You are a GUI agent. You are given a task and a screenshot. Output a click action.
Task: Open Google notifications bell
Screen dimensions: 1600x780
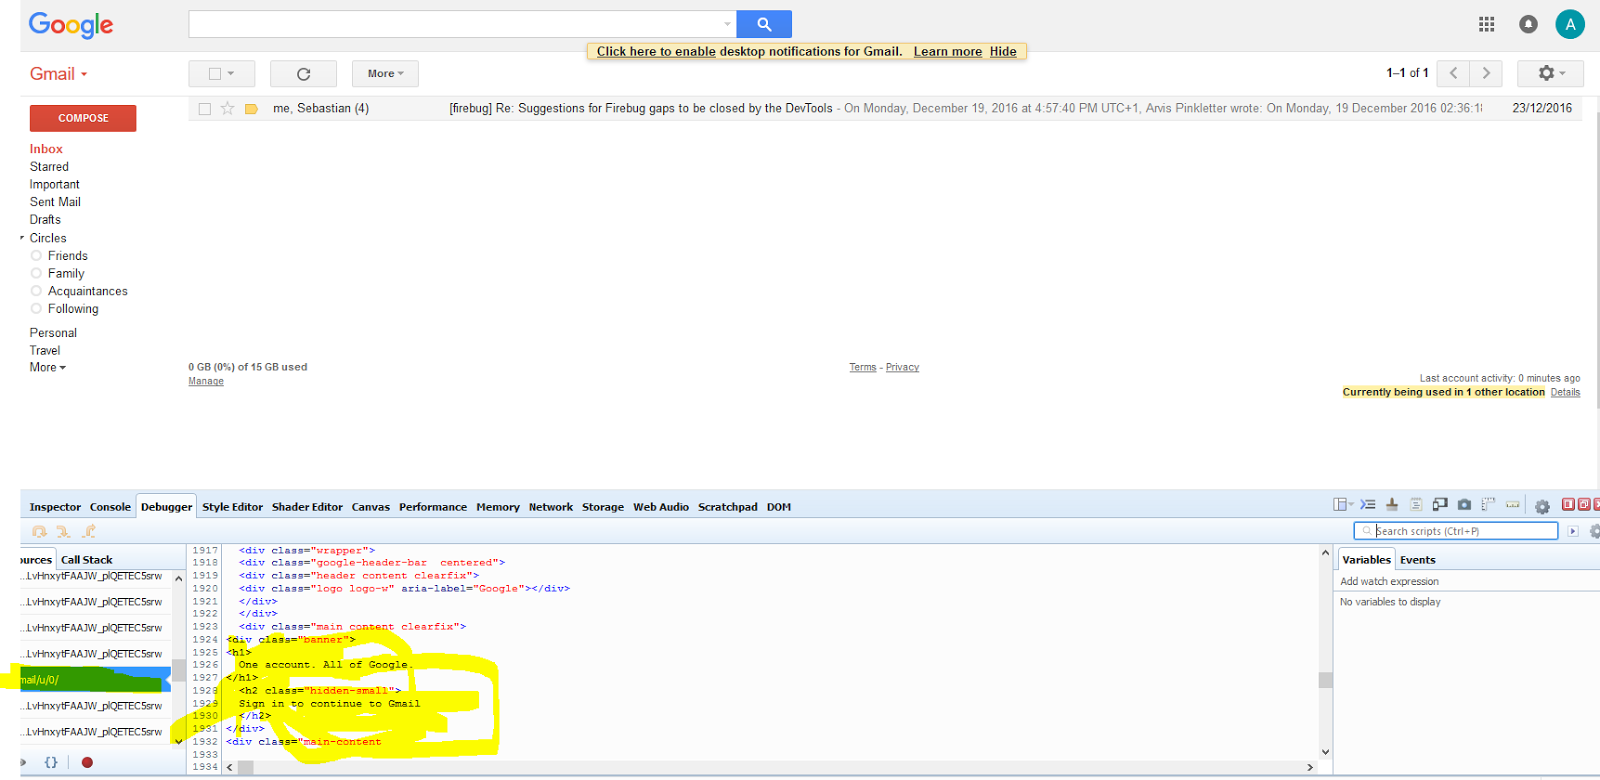pyautogui.click(x=1528, y=24)
